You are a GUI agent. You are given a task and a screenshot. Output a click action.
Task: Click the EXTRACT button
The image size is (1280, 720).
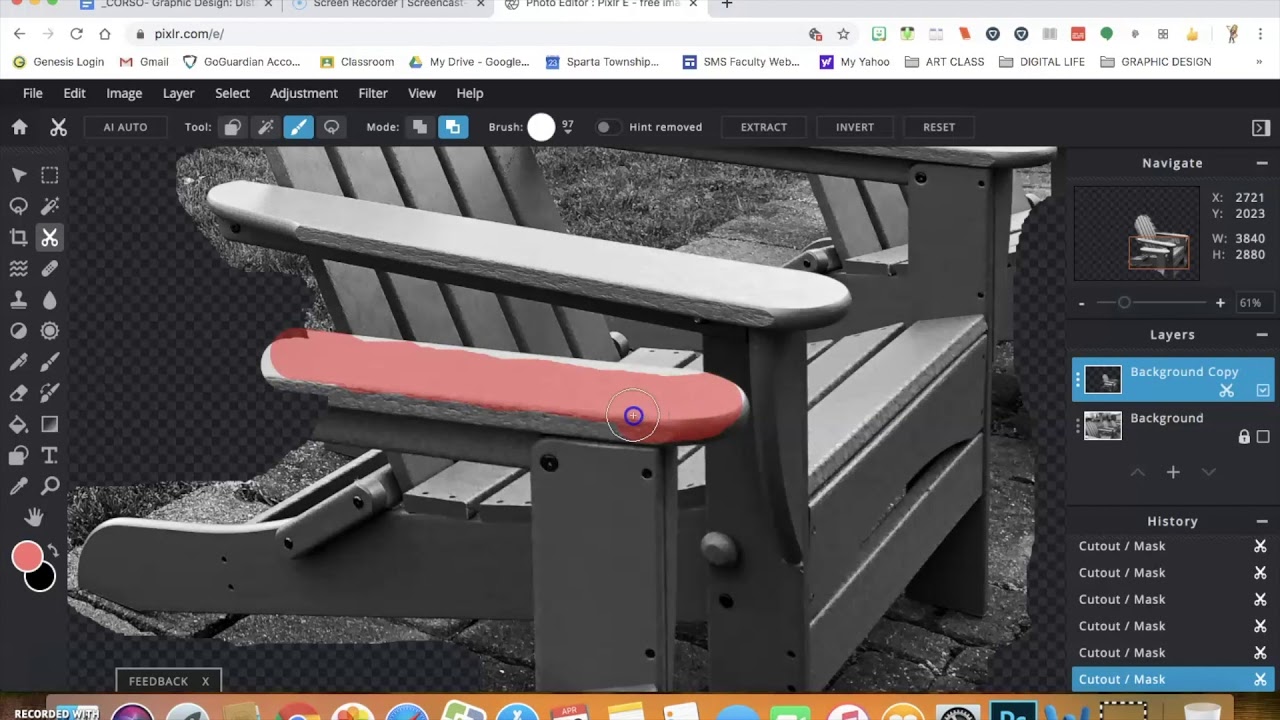point(764,127)
